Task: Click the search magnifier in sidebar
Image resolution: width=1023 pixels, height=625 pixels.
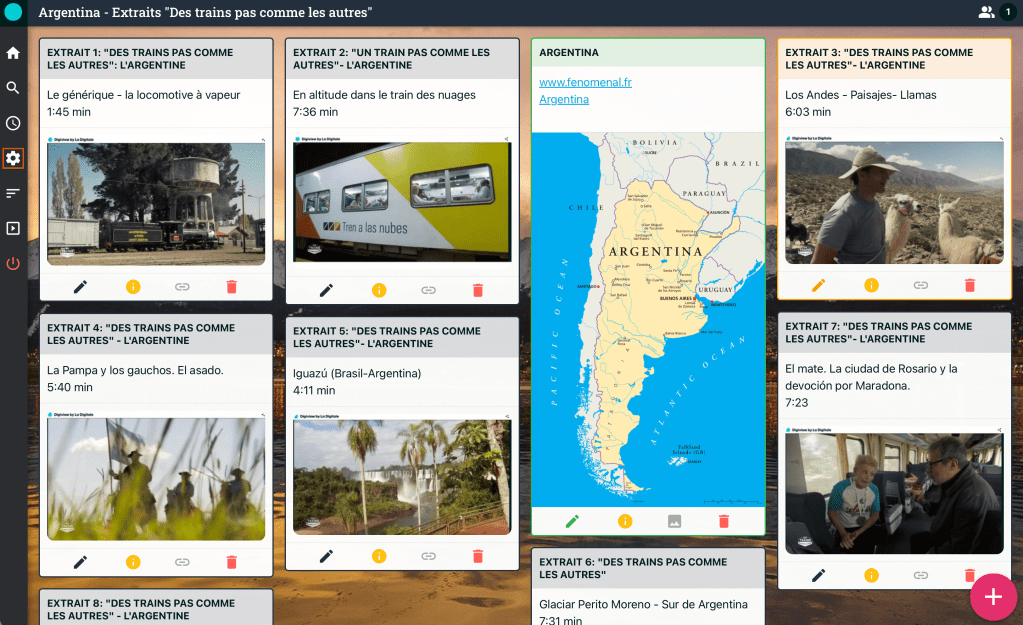Action: (13, 88)
